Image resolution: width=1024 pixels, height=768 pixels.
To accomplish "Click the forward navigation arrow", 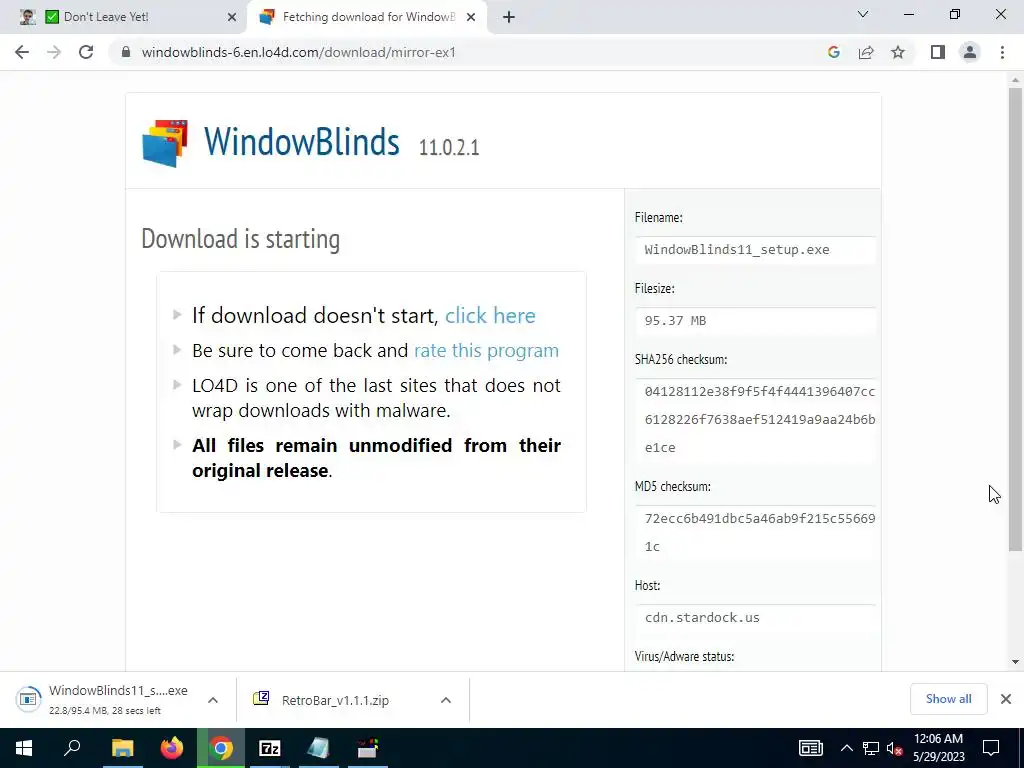I will [x=54, y=52].
